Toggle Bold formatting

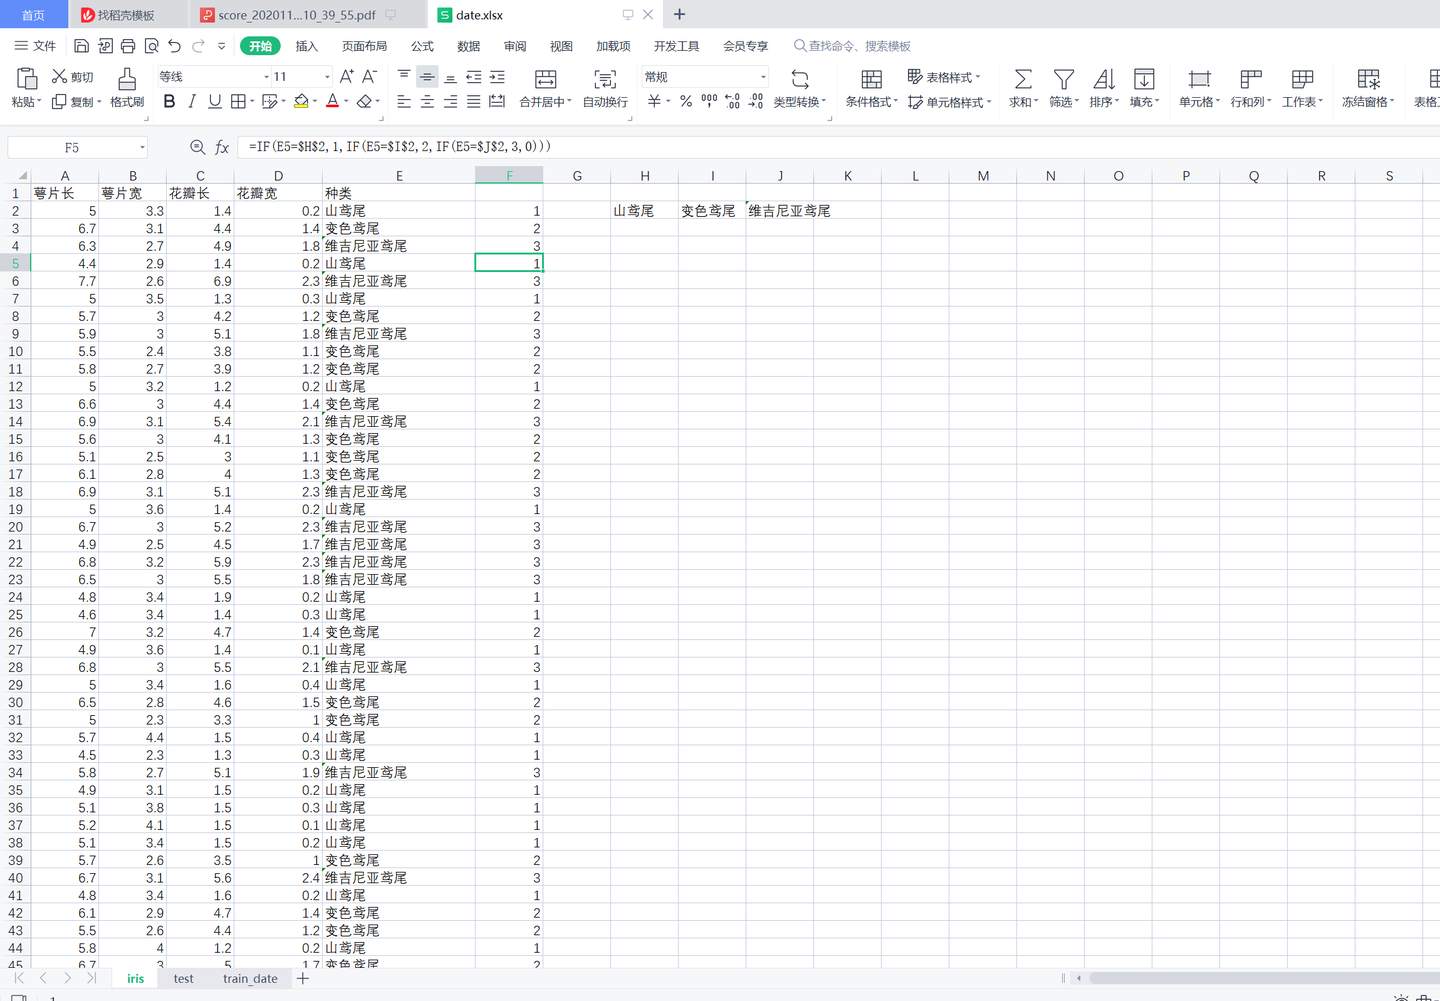click(169, 101)
